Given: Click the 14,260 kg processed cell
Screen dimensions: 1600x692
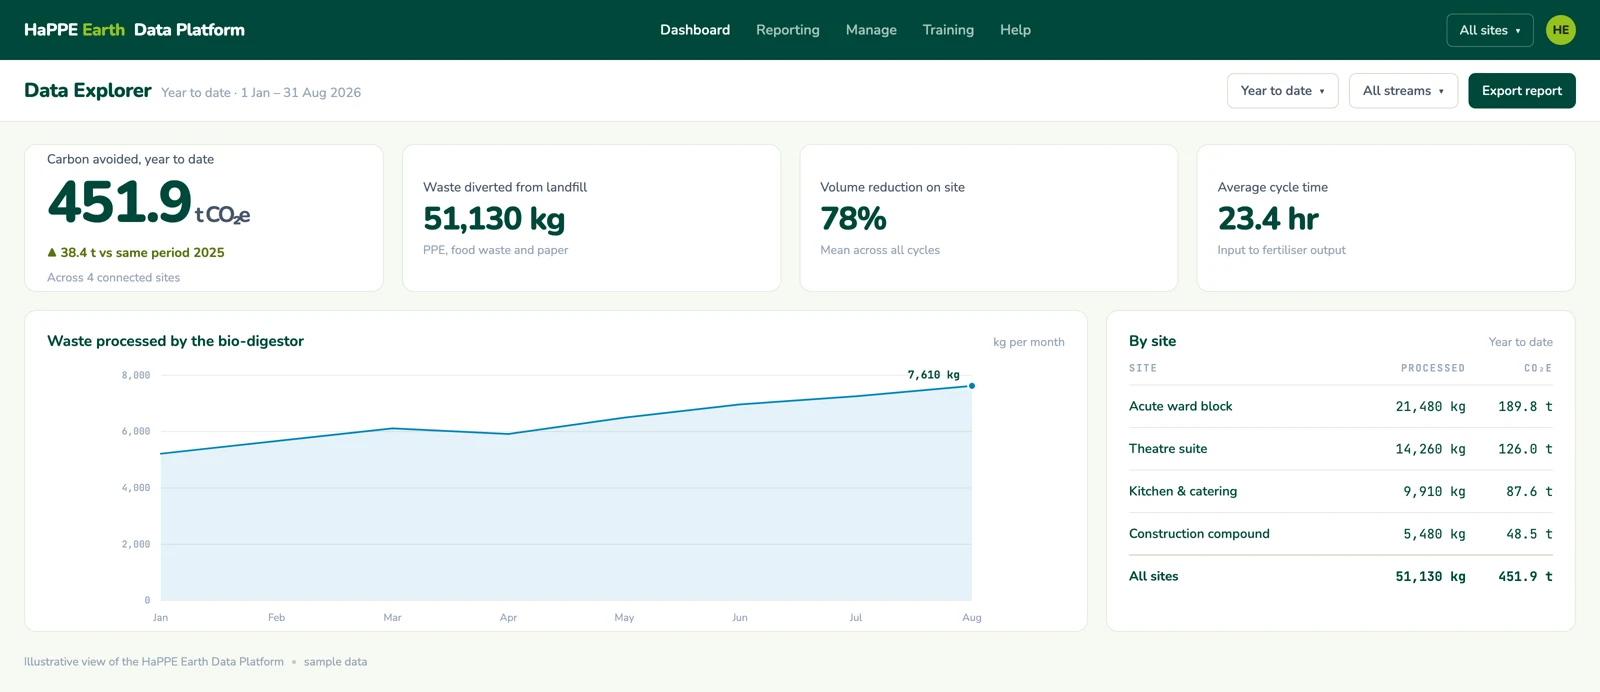Looking at the screenshot, I should click(1430, 449).
